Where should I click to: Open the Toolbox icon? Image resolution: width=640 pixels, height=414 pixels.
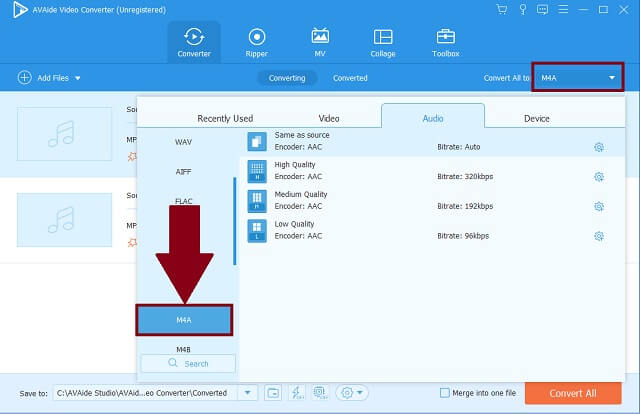coord(445,36)
